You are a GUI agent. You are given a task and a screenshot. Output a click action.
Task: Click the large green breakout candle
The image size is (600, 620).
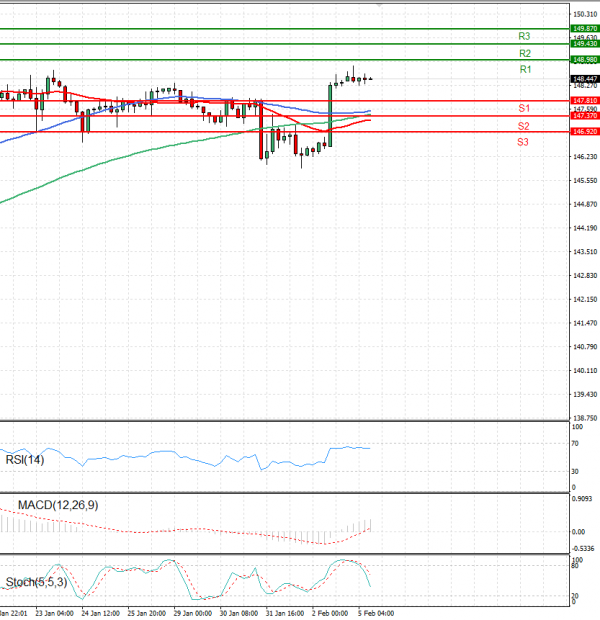pyautogui.click(x=330, y=115)
